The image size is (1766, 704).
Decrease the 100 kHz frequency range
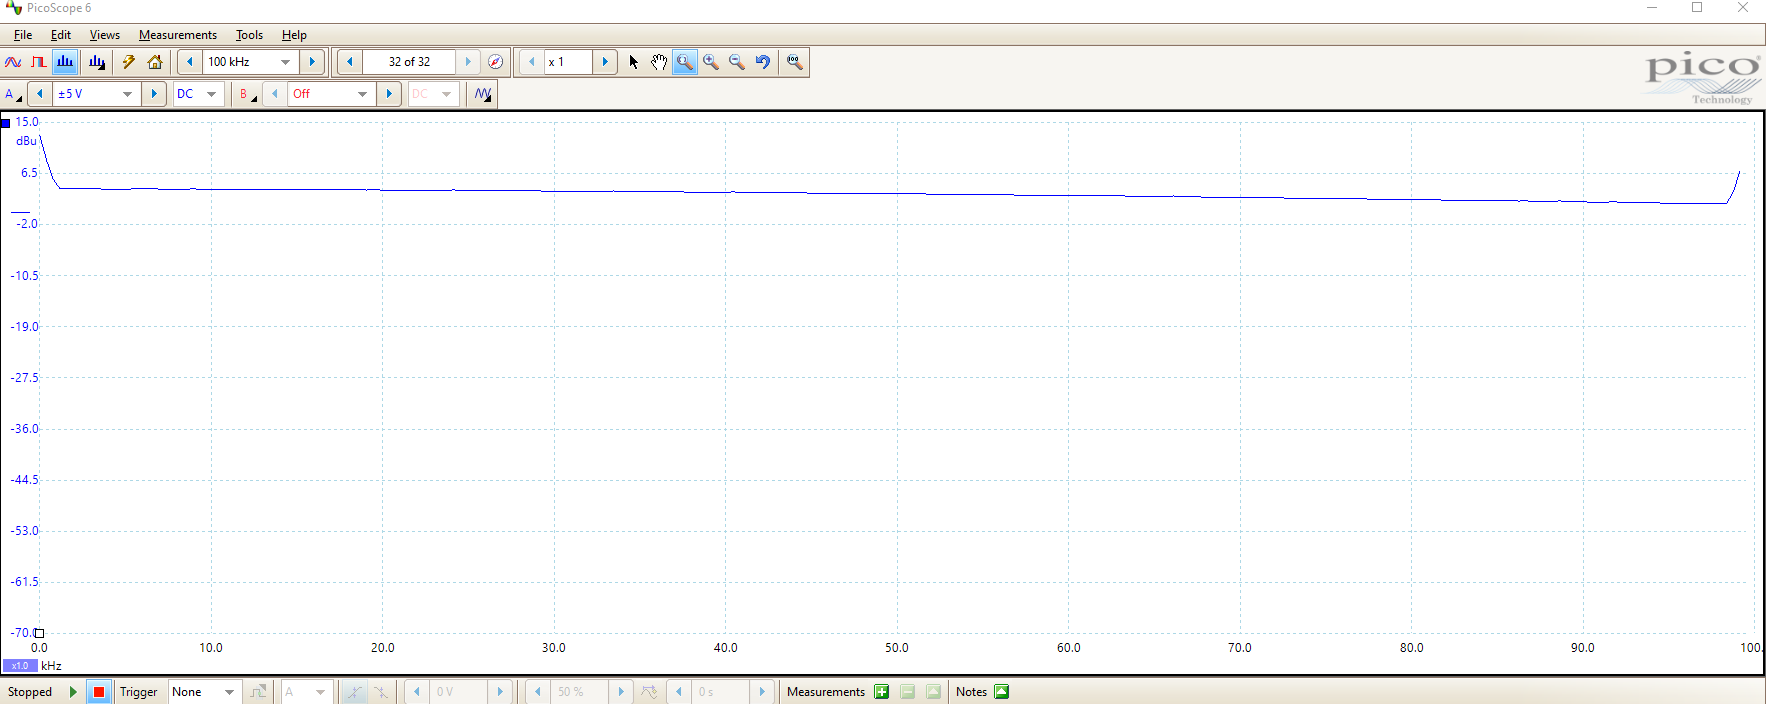(190, 62)
